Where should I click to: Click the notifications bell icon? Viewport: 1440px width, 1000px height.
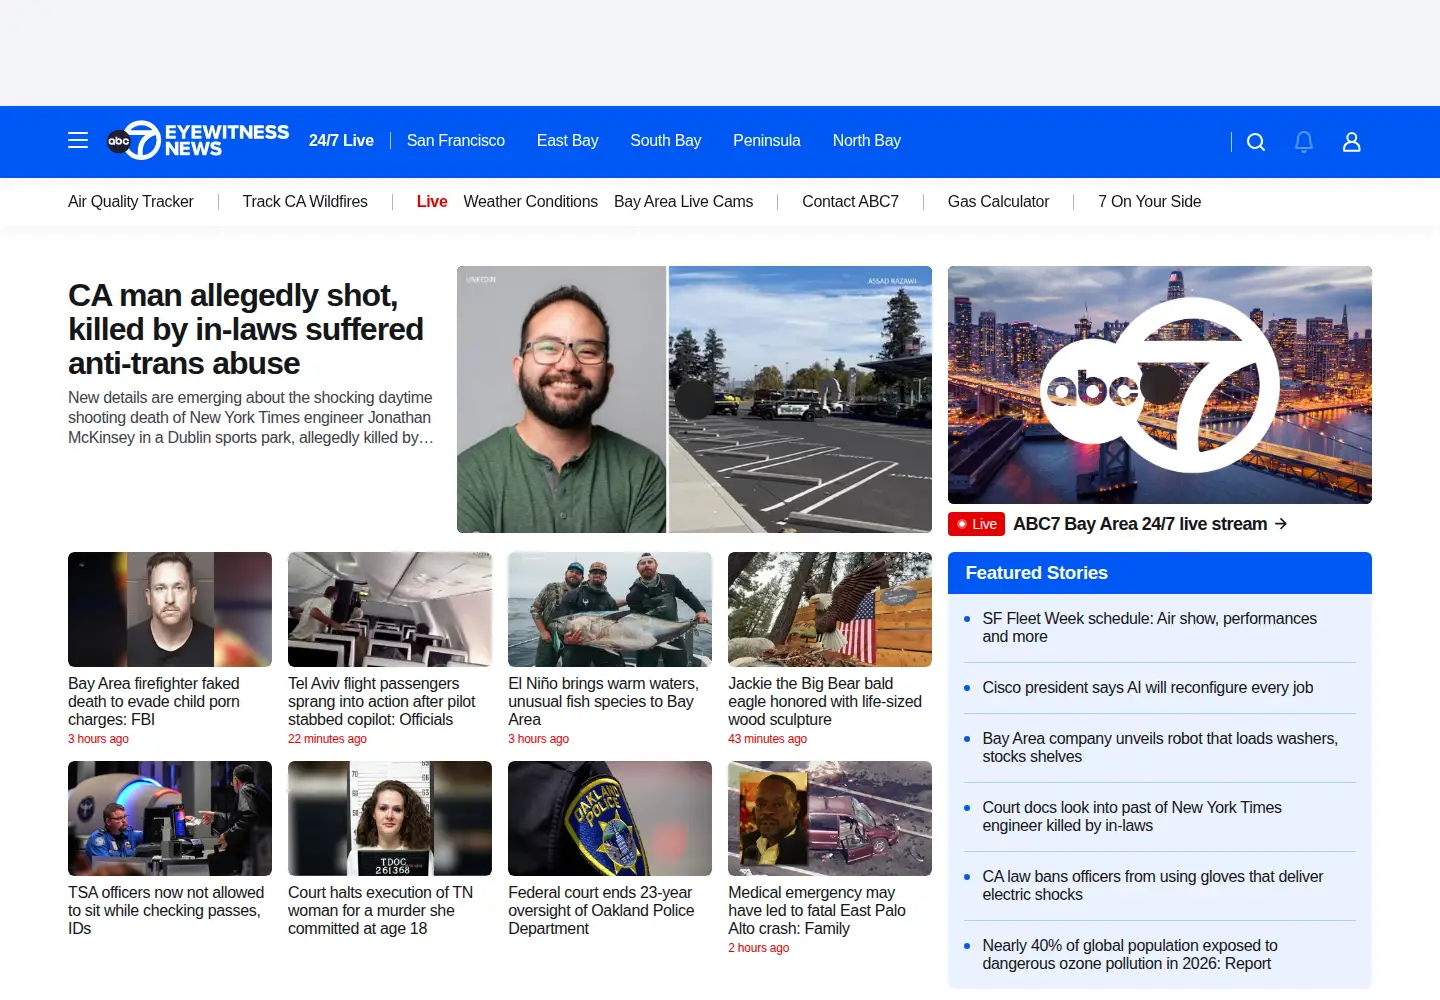[1304, 142]
